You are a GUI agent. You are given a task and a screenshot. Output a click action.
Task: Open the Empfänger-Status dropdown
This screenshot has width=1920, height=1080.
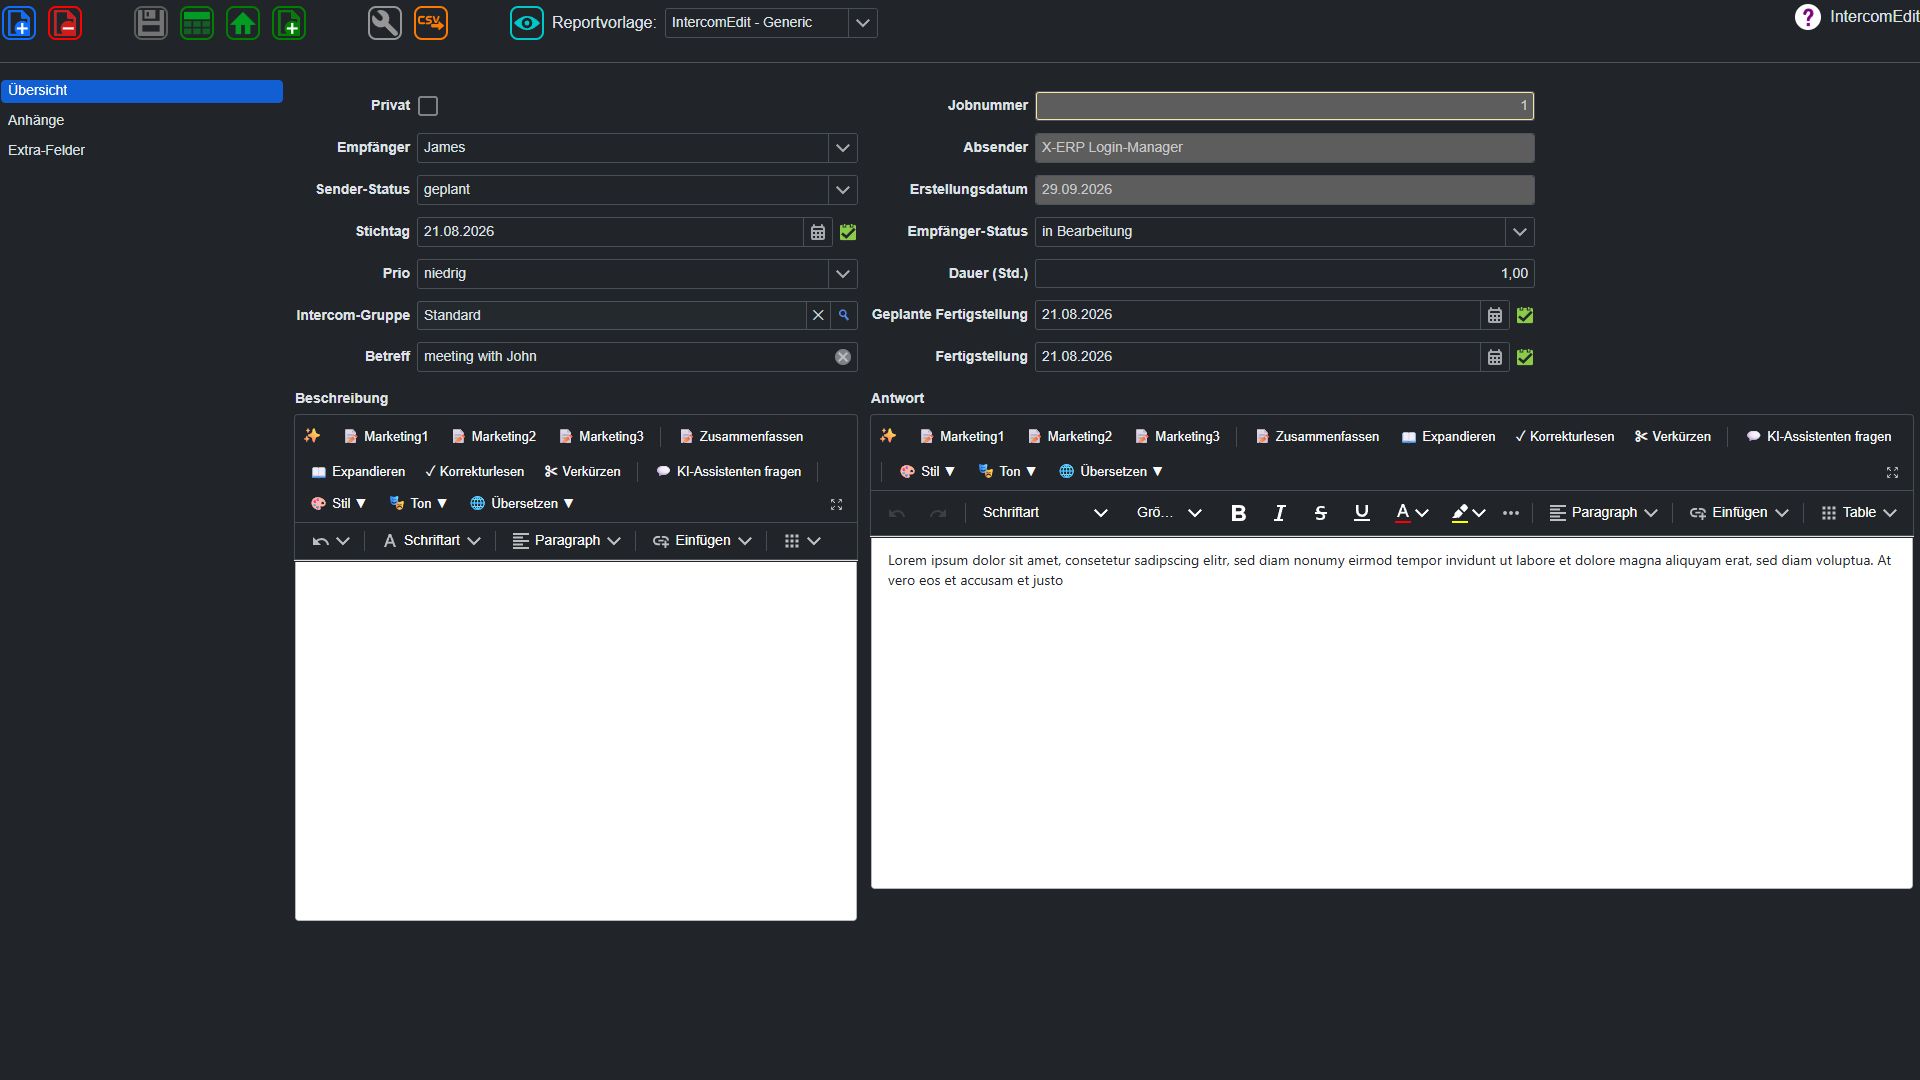tap(1519, 232)
